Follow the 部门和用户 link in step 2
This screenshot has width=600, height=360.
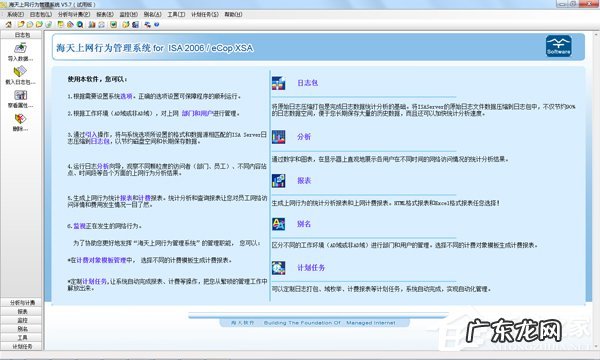197,113
